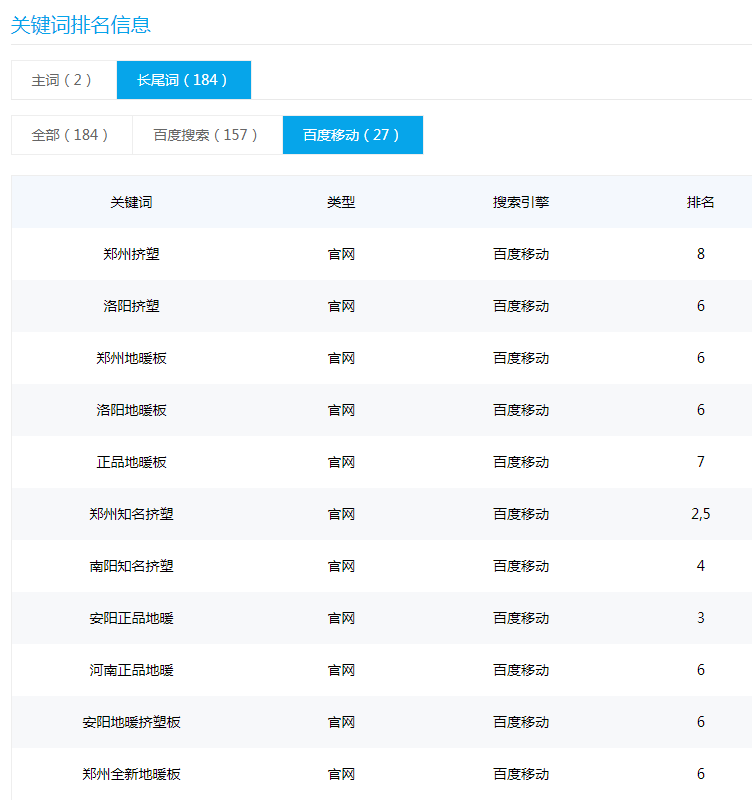Click 官网 type in the 河南正品地暖 row
The image size is (752, 800).
tap(341, 670)
